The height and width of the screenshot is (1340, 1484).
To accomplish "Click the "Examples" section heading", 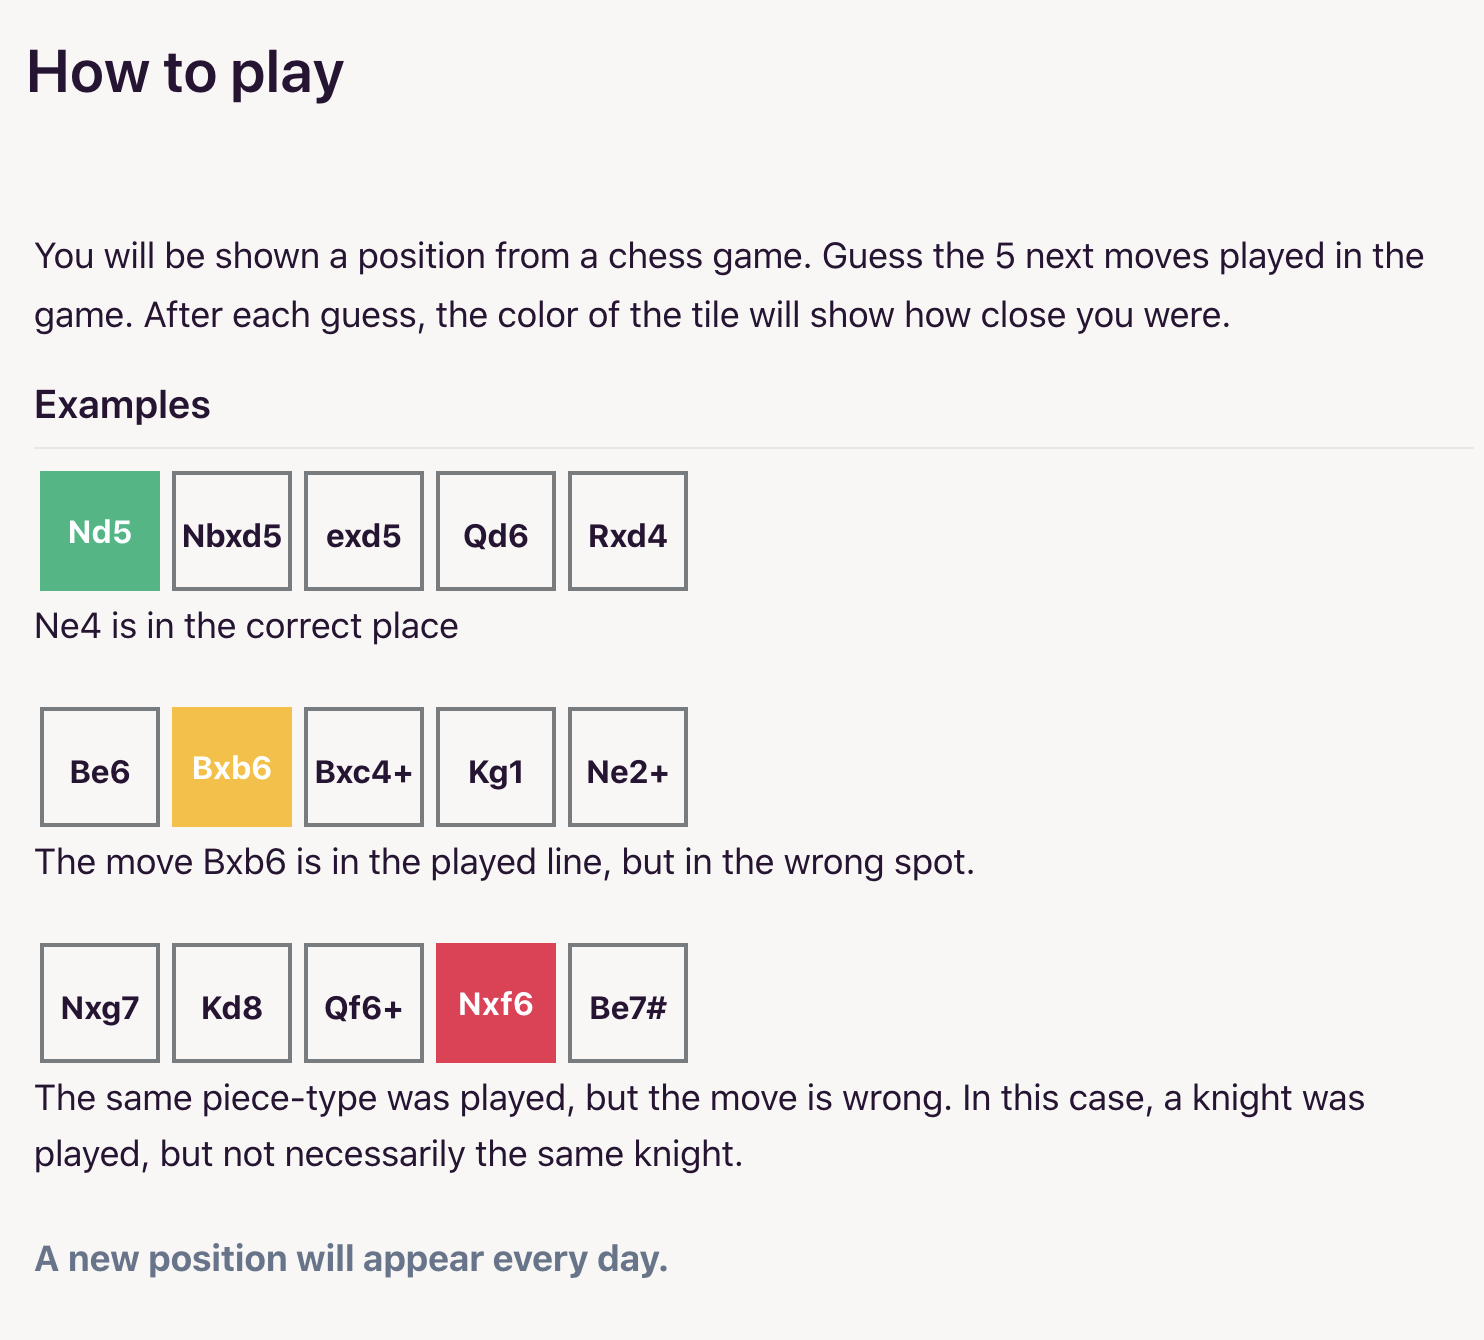I will 122,405.
